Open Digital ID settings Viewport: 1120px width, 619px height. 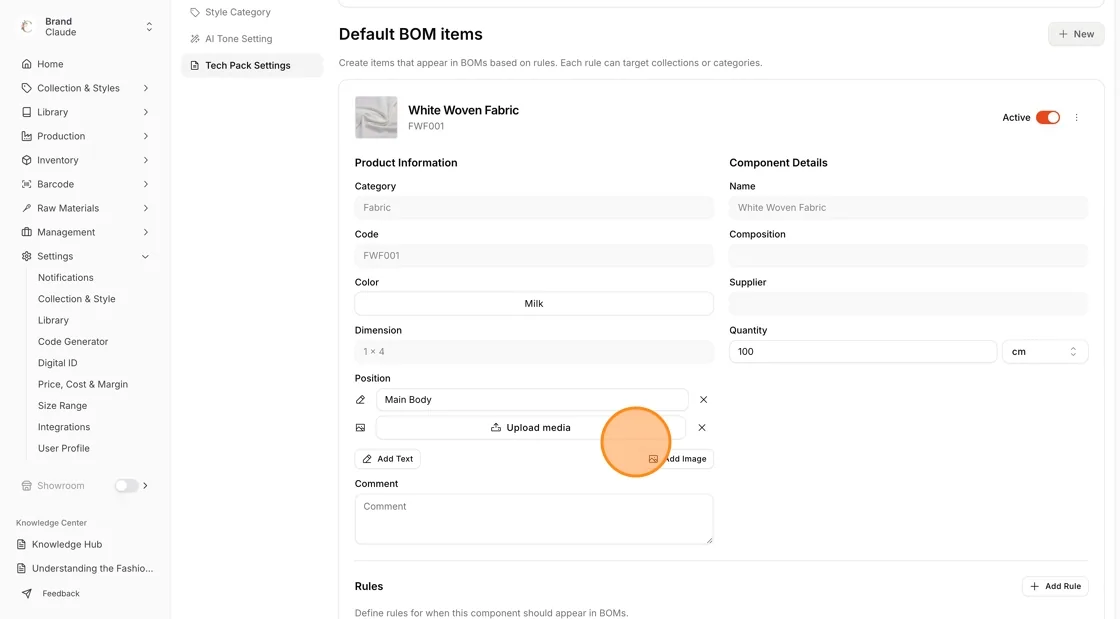[57, 363]
